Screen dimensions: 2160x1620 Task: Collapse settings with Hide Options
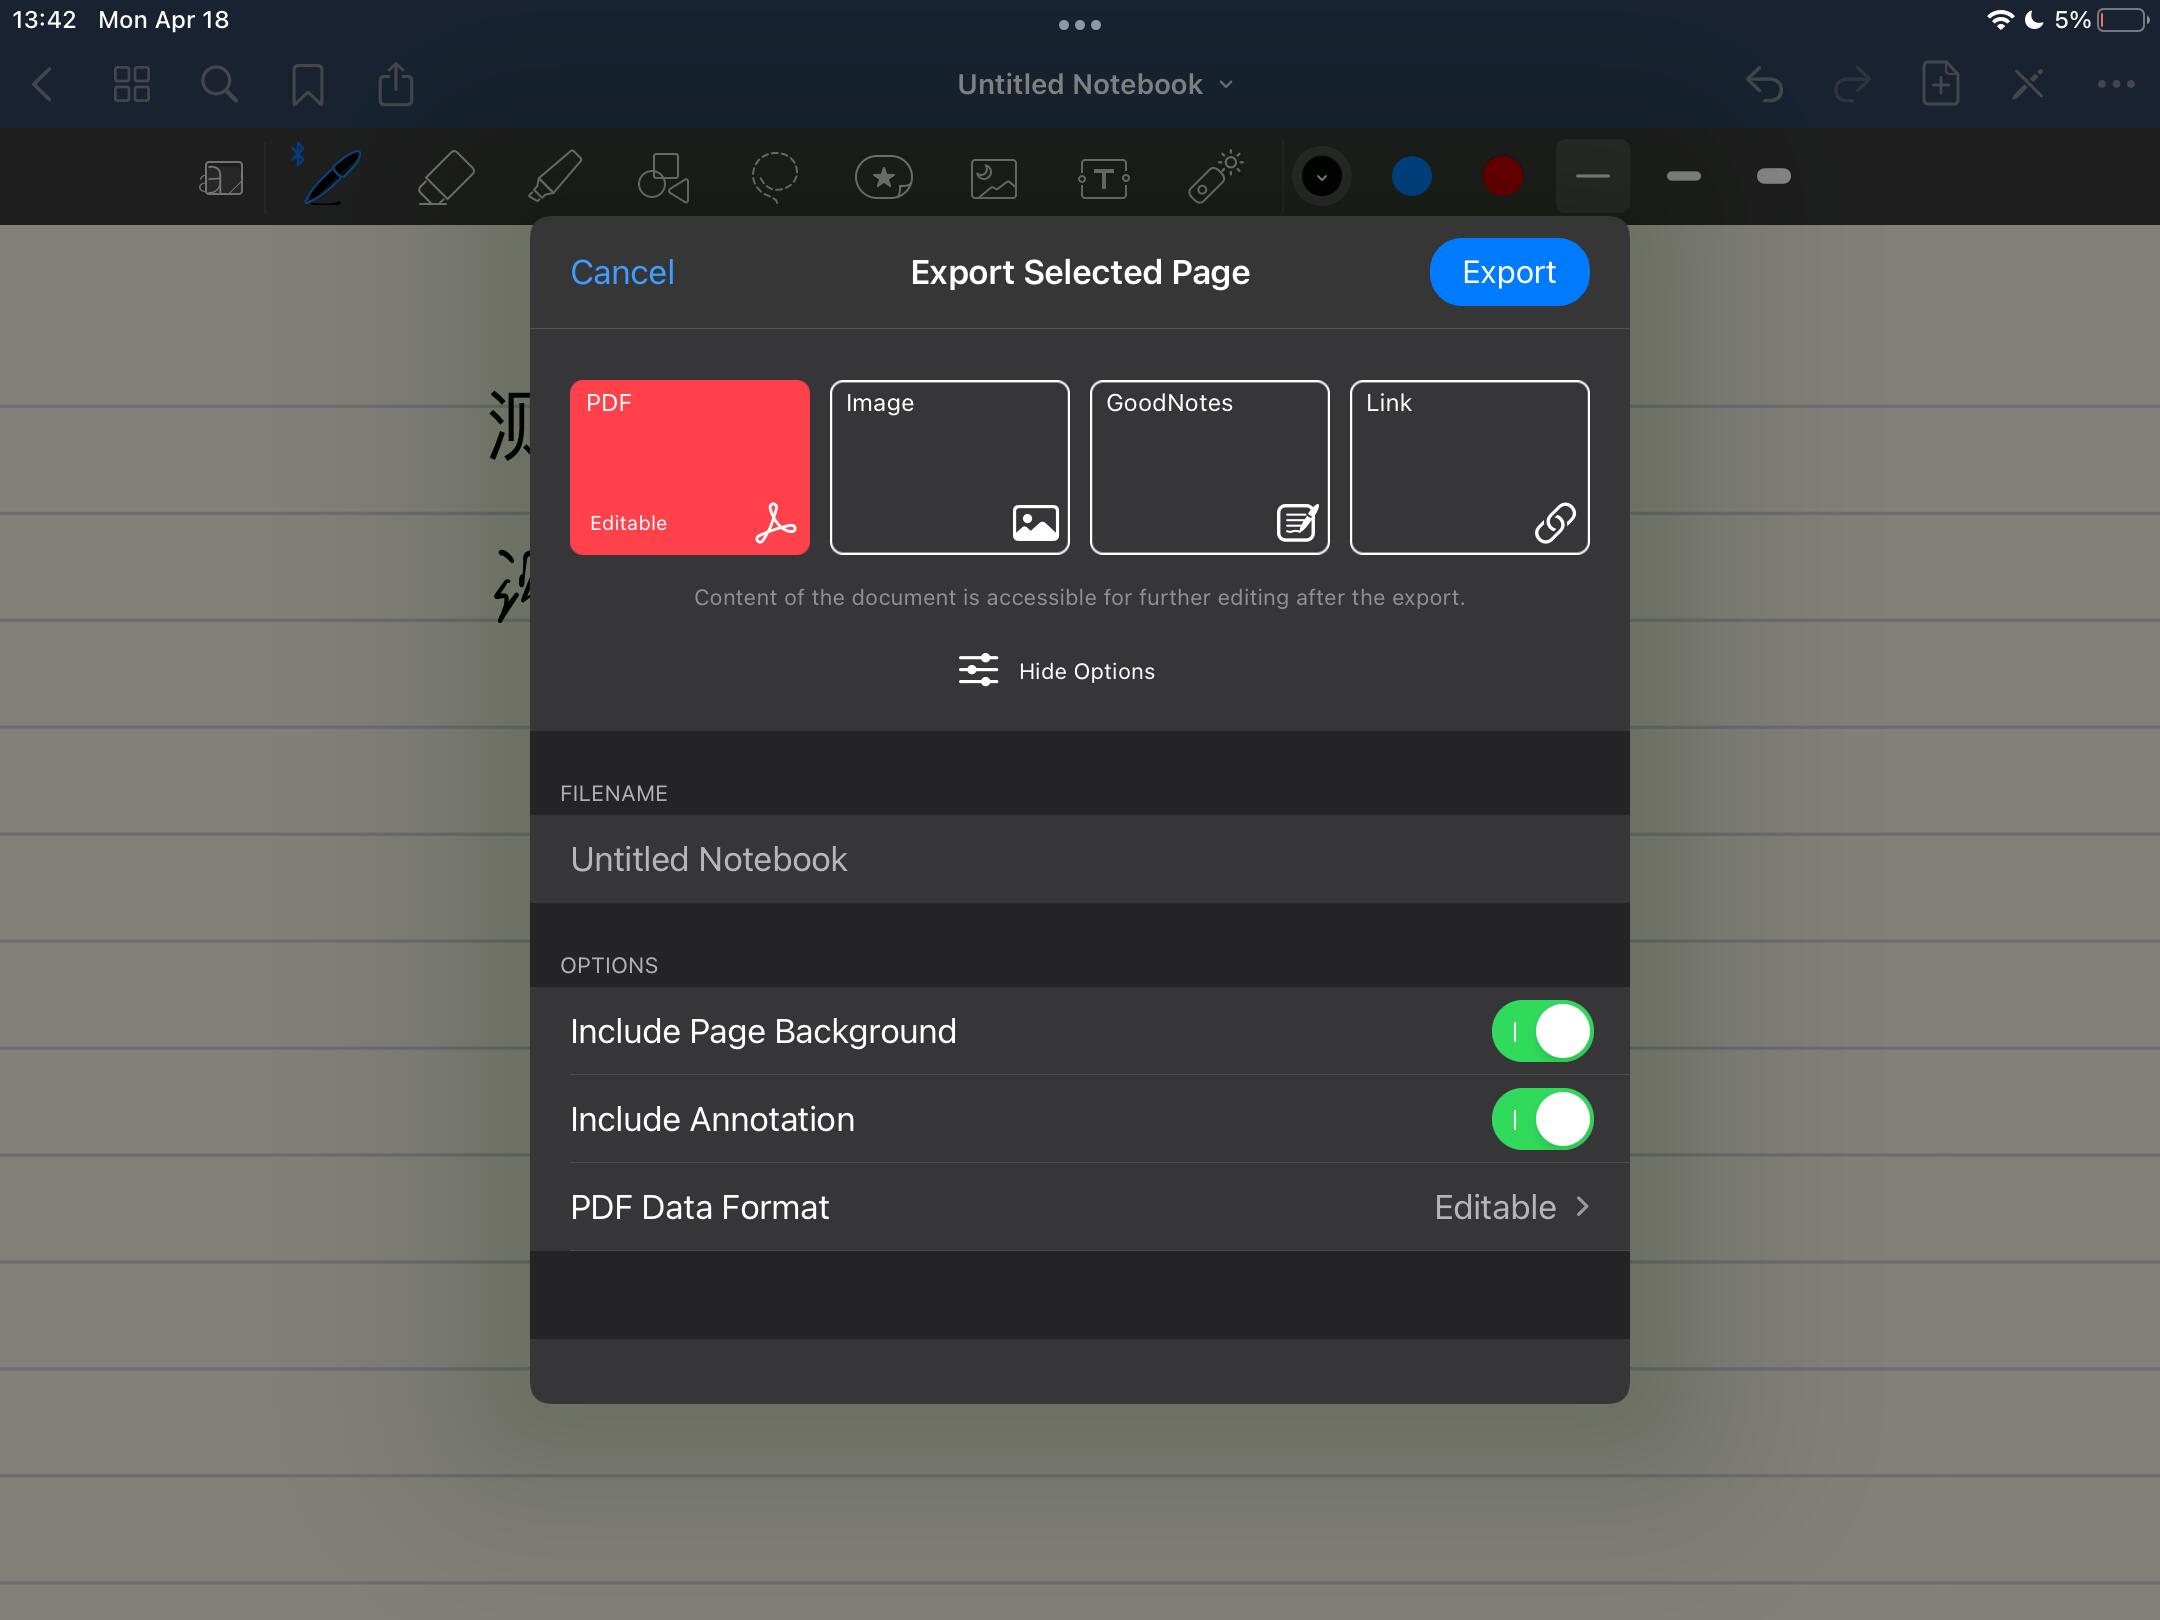pyautogui.click(x=1056, y=671)
